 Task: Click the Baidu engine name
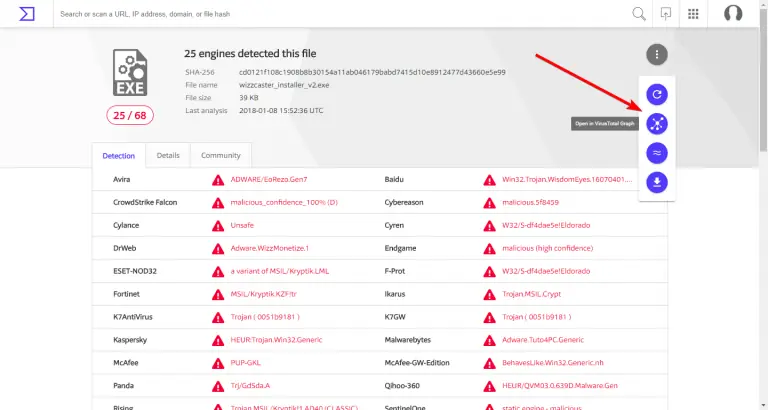point(394,179)
